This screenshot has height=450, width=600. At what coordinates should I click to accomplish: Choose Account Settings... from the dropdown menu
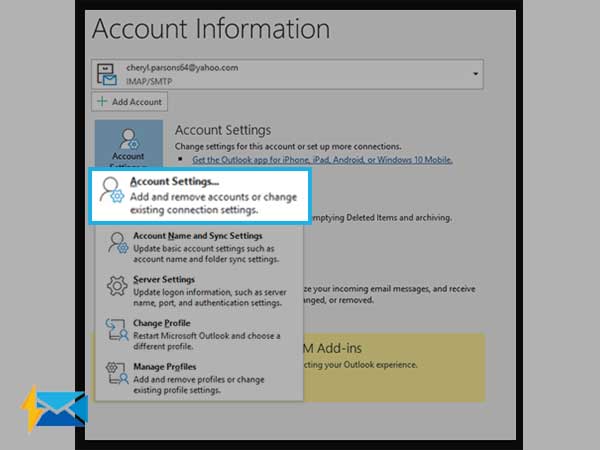[199, 196]
